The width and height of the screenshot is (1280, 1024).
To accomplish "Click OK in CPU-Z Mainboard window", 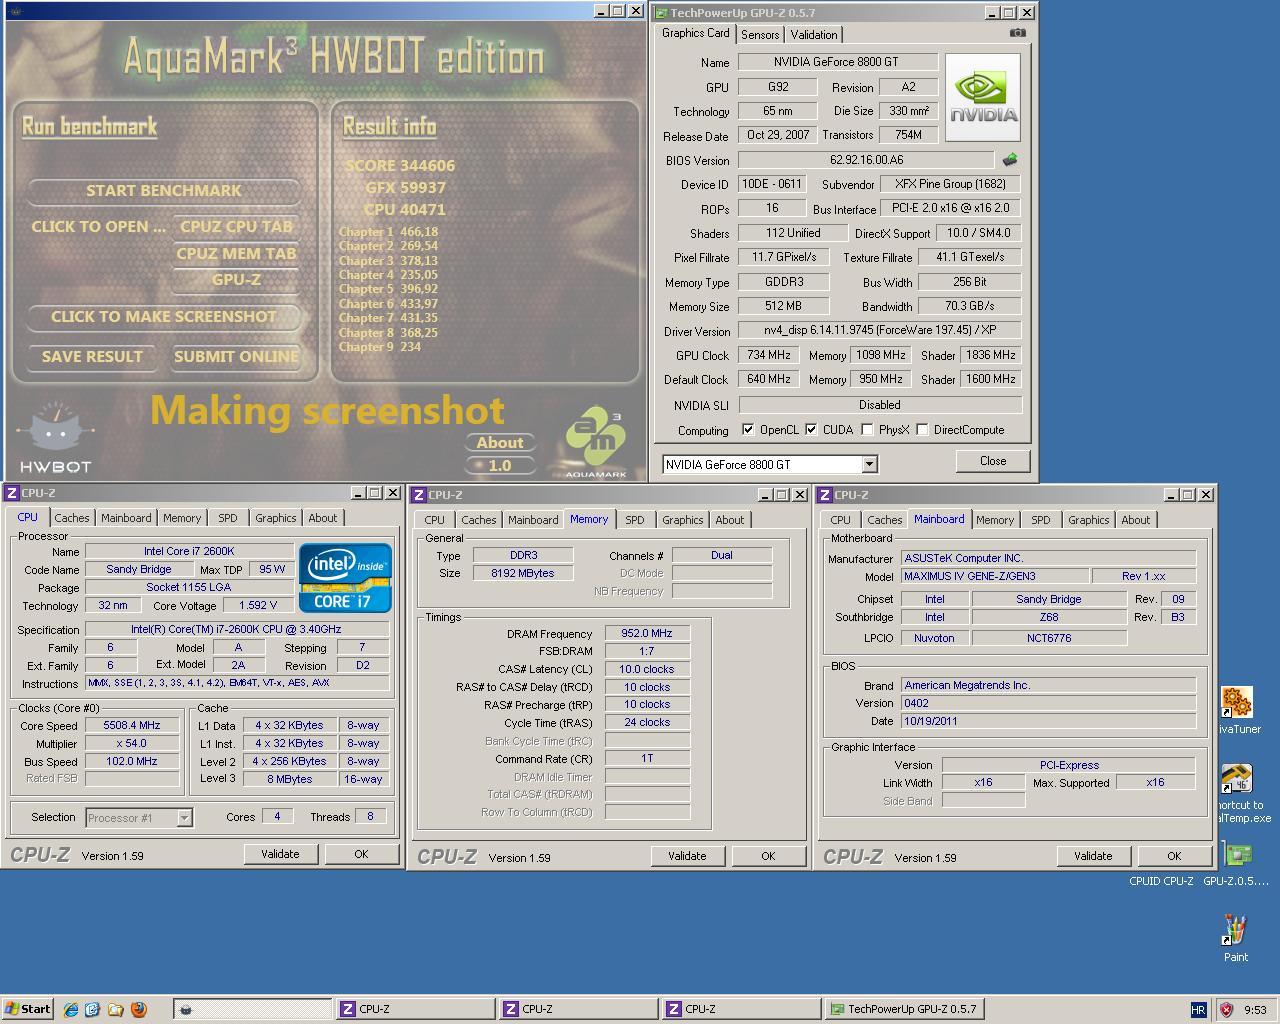I will [x=1174, y=856].
